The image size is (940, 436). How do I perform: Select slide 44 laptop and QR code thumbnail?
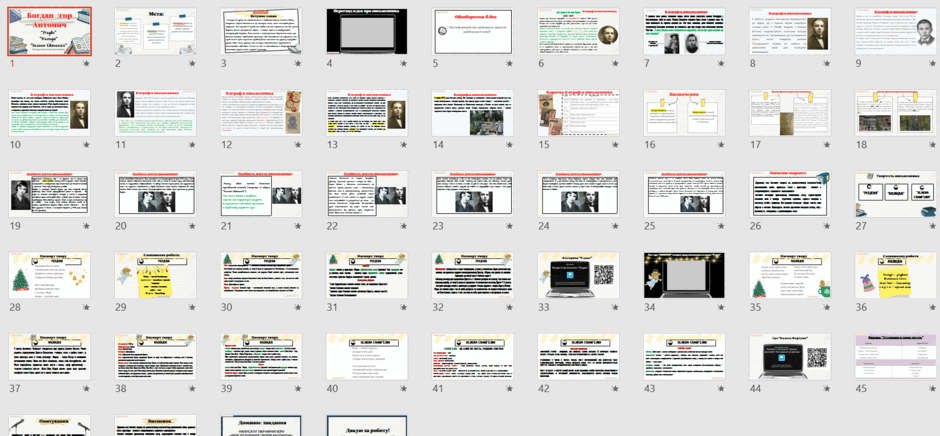(791, 357)
